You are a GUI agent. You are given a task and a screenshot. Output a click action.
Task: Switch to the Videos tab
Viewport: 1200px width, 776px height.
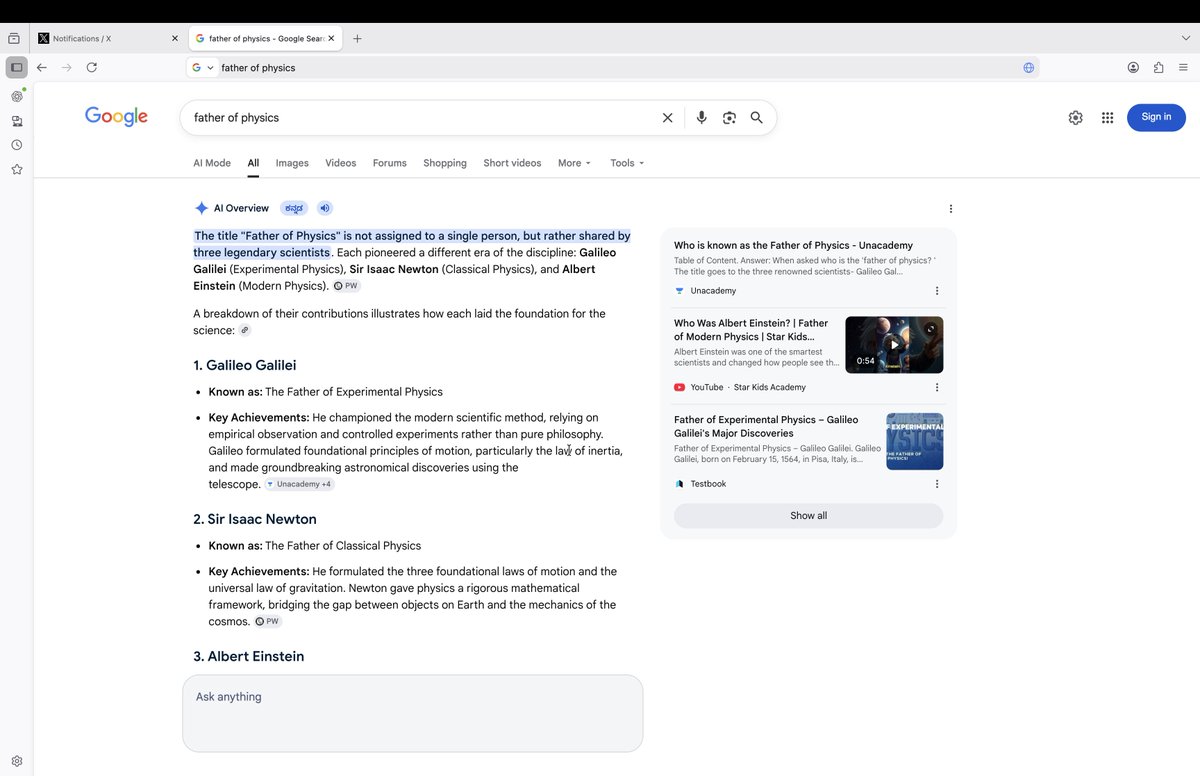click(x=340, y=163)
